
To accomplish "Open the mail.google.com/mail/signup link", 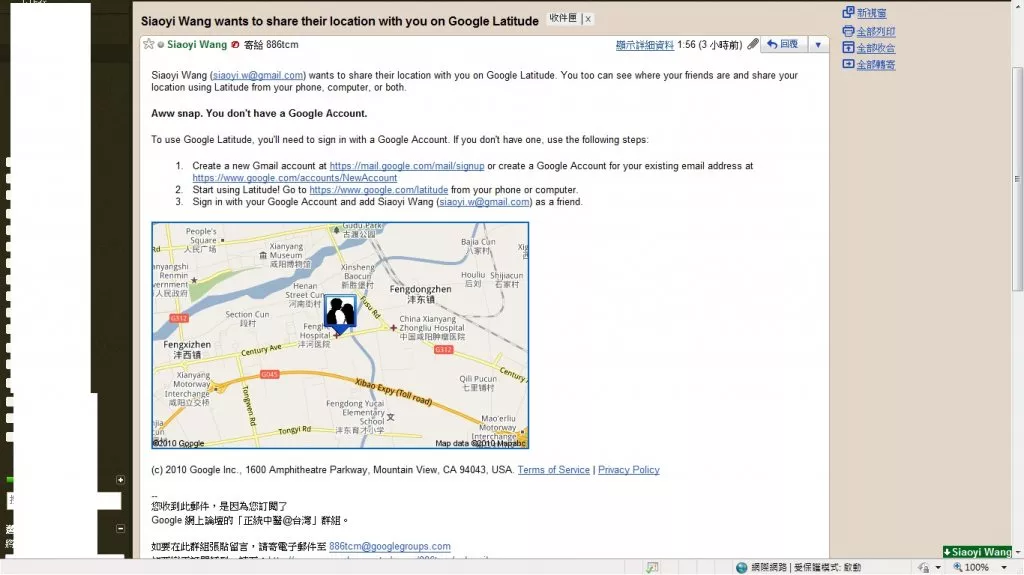I will pos(407,166).
